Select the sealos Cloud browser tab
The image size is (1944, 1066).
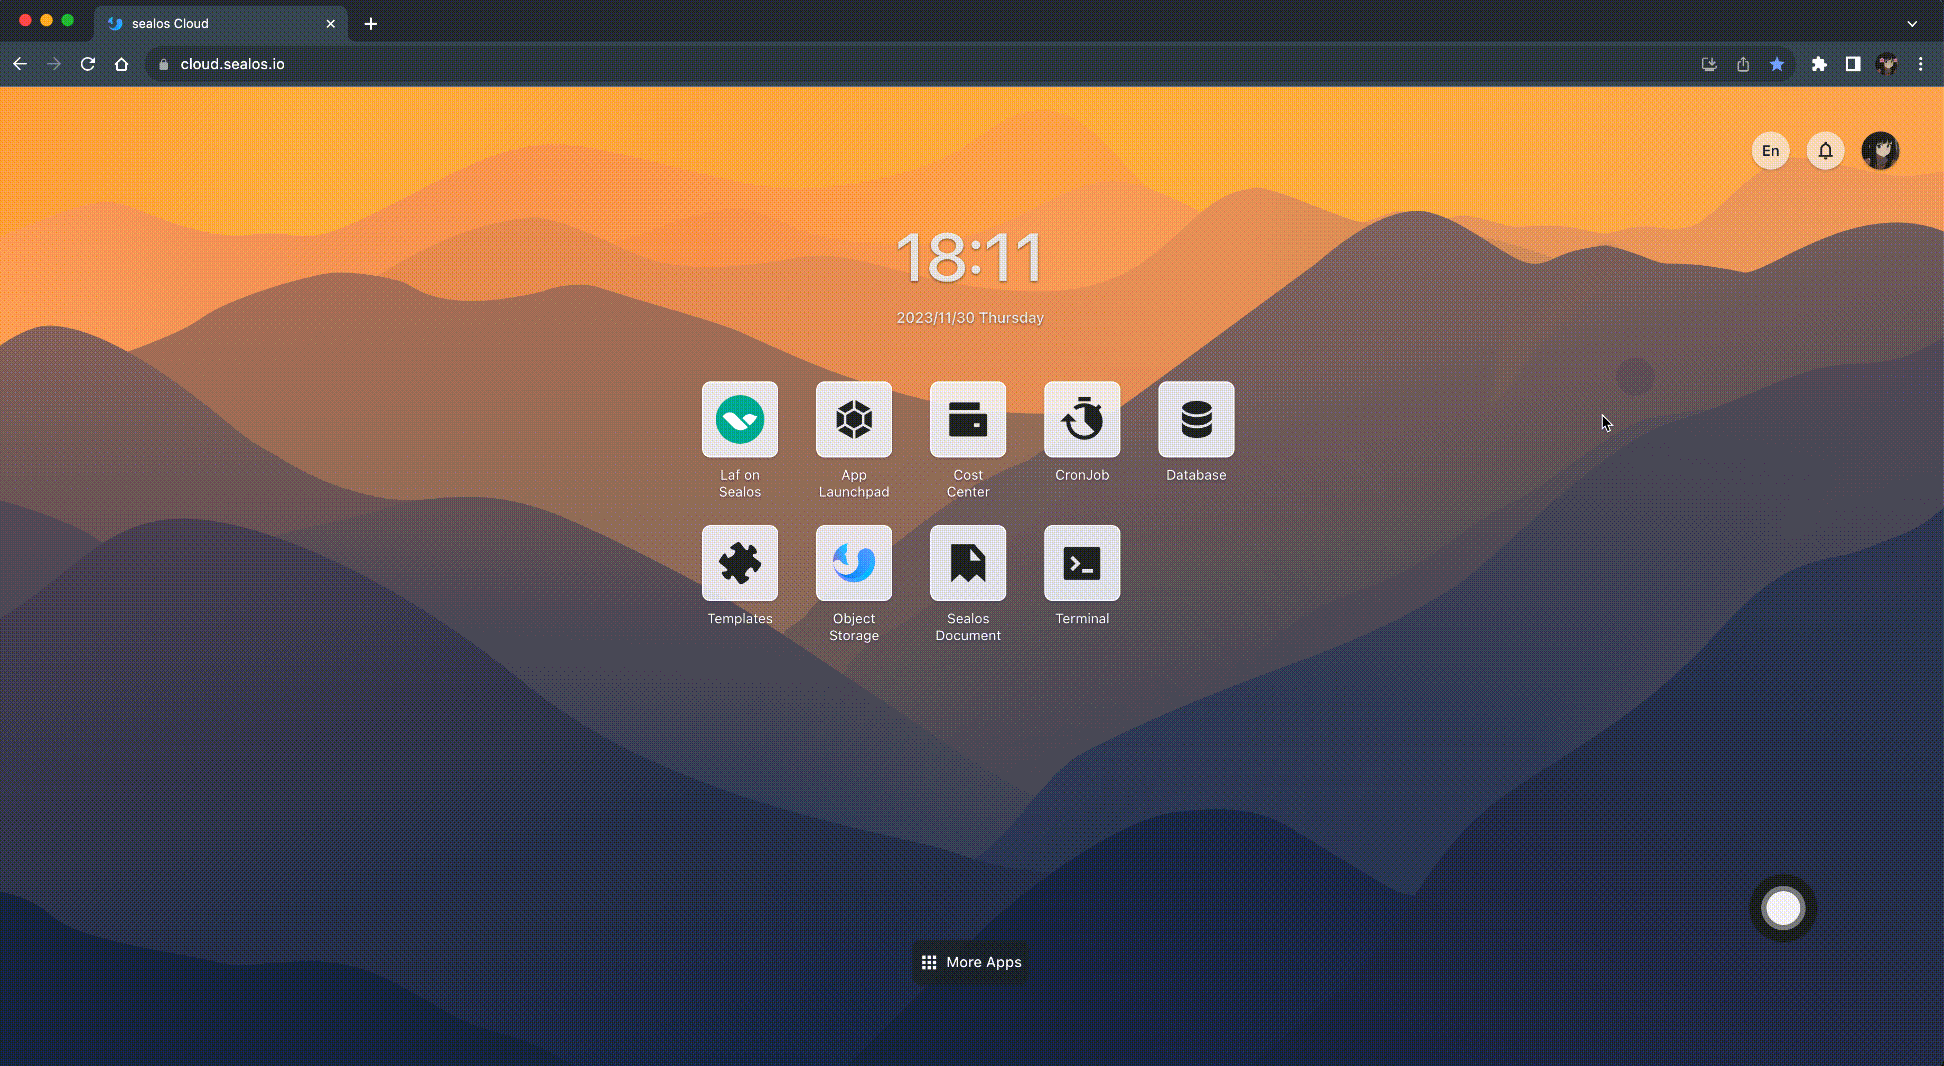(x=210, y=23)
